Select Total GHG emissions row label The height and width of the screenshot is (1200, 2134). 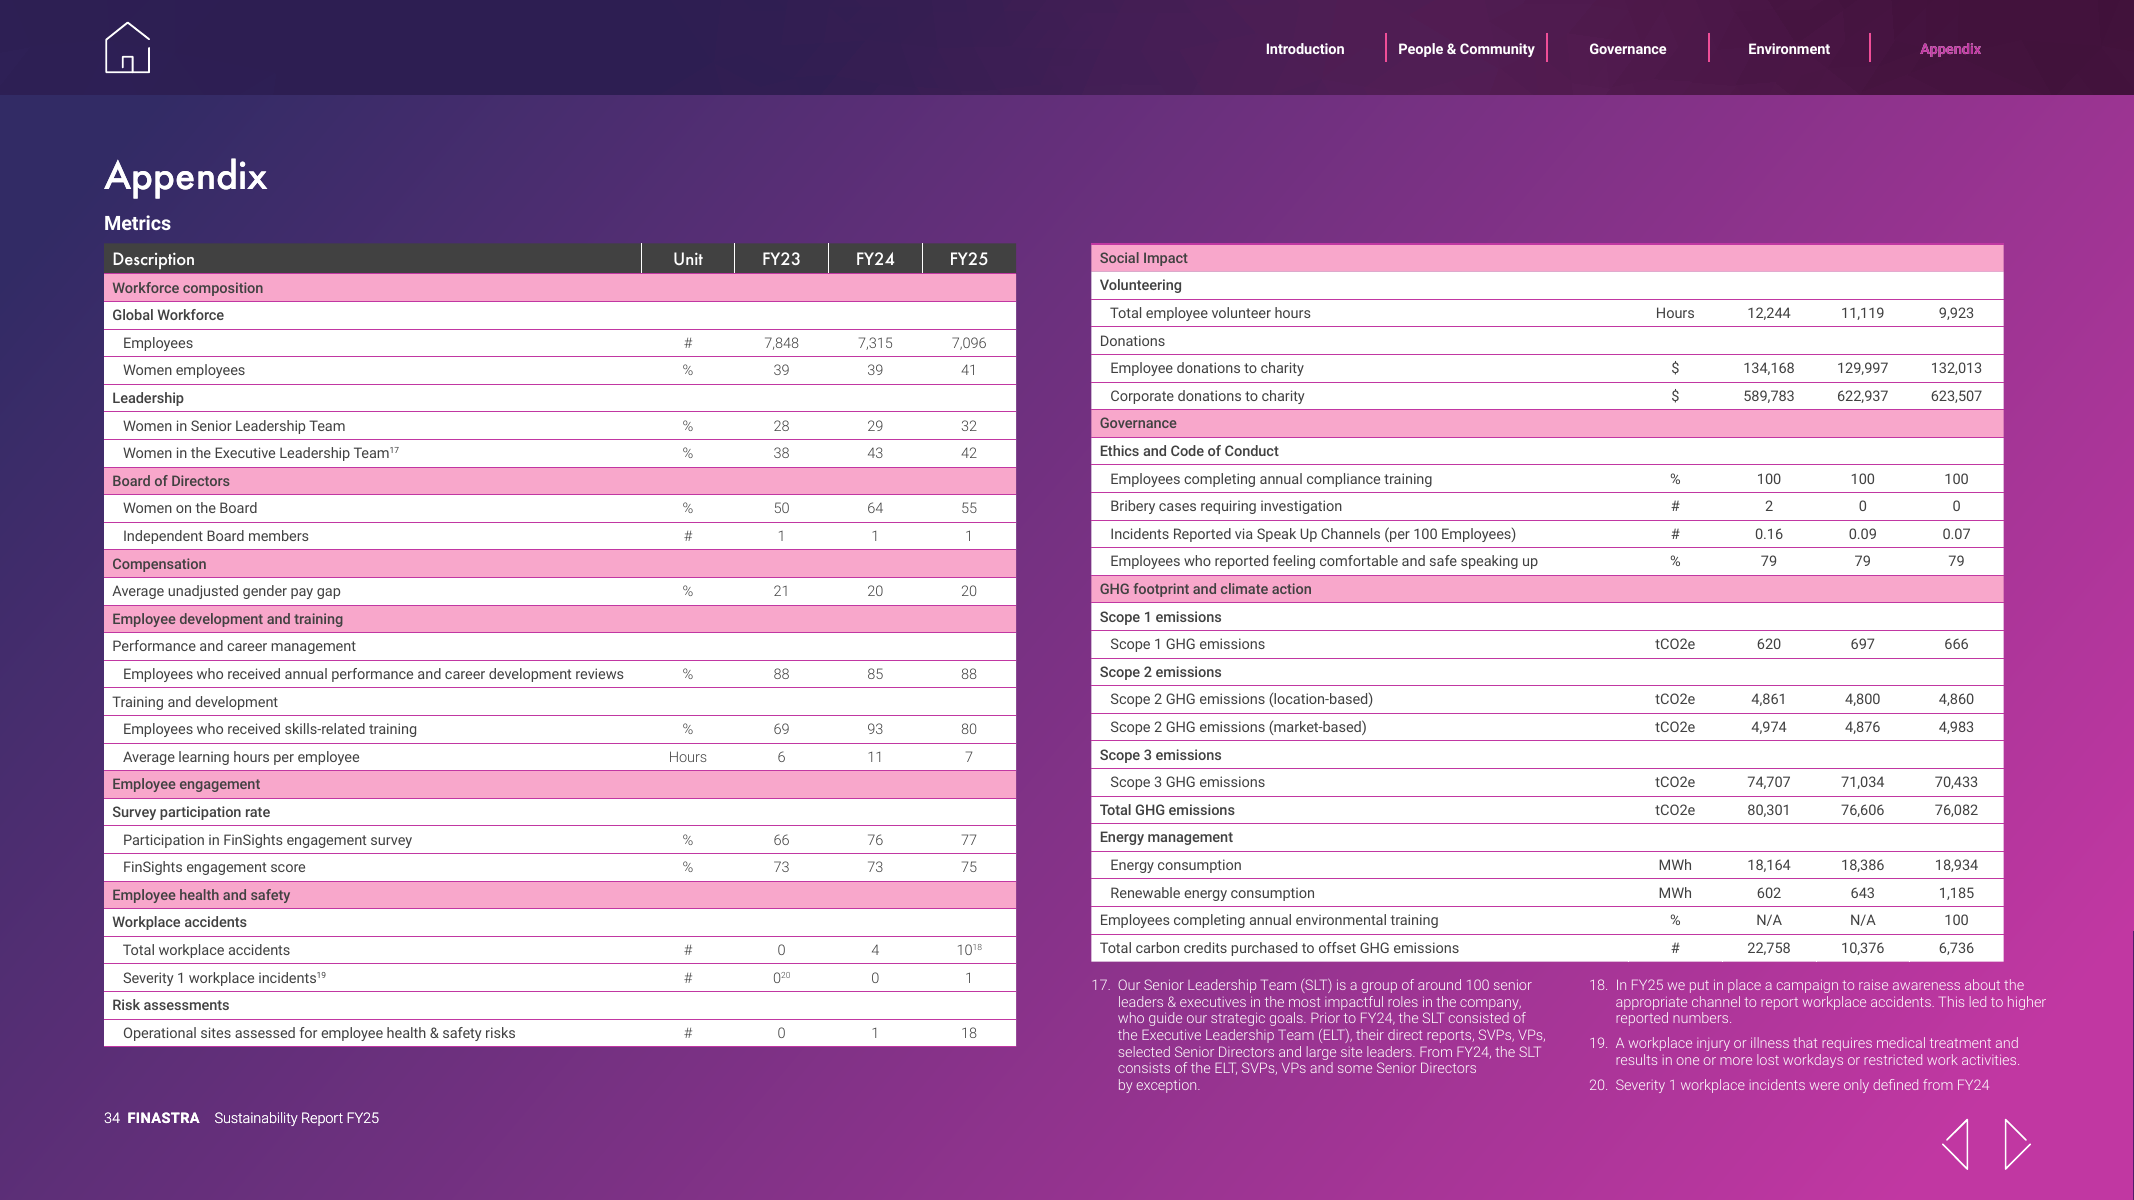(1167, 810)
